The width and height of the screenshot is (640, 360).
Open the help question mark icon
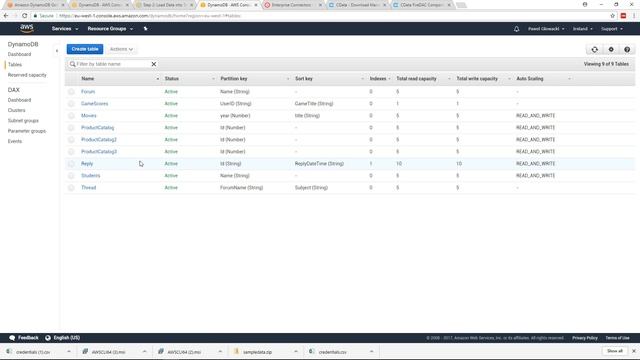[627, 49]
